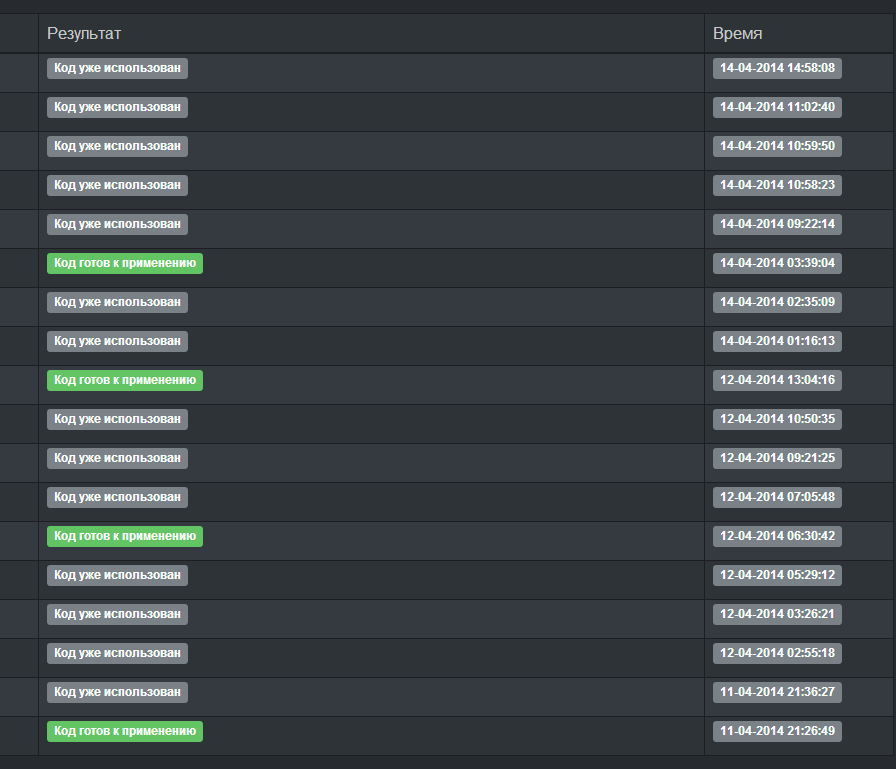Image resolution: width=896 pixels, height=769 pixels.
Task: Click 'Код уже использован' in 21:36:27 row
Action: pos(117,692)
